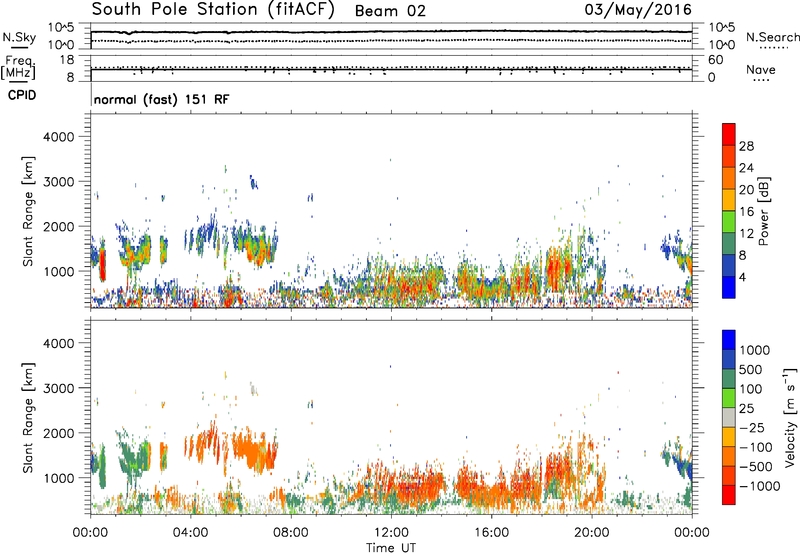Click the 'Time UT' axis label
The image size is (800, 554).
coord(391,547)
